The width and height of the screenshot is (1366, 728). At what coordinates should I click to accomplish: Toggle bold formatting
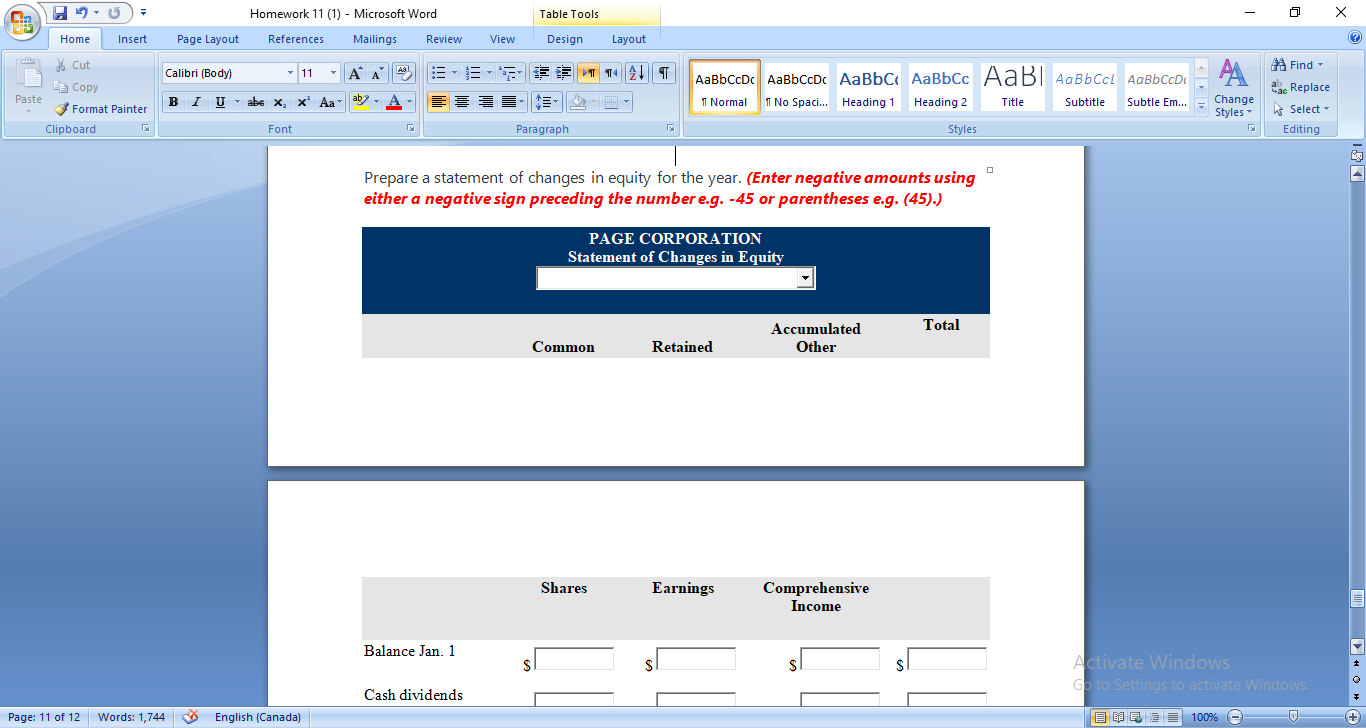pos(172,102)
